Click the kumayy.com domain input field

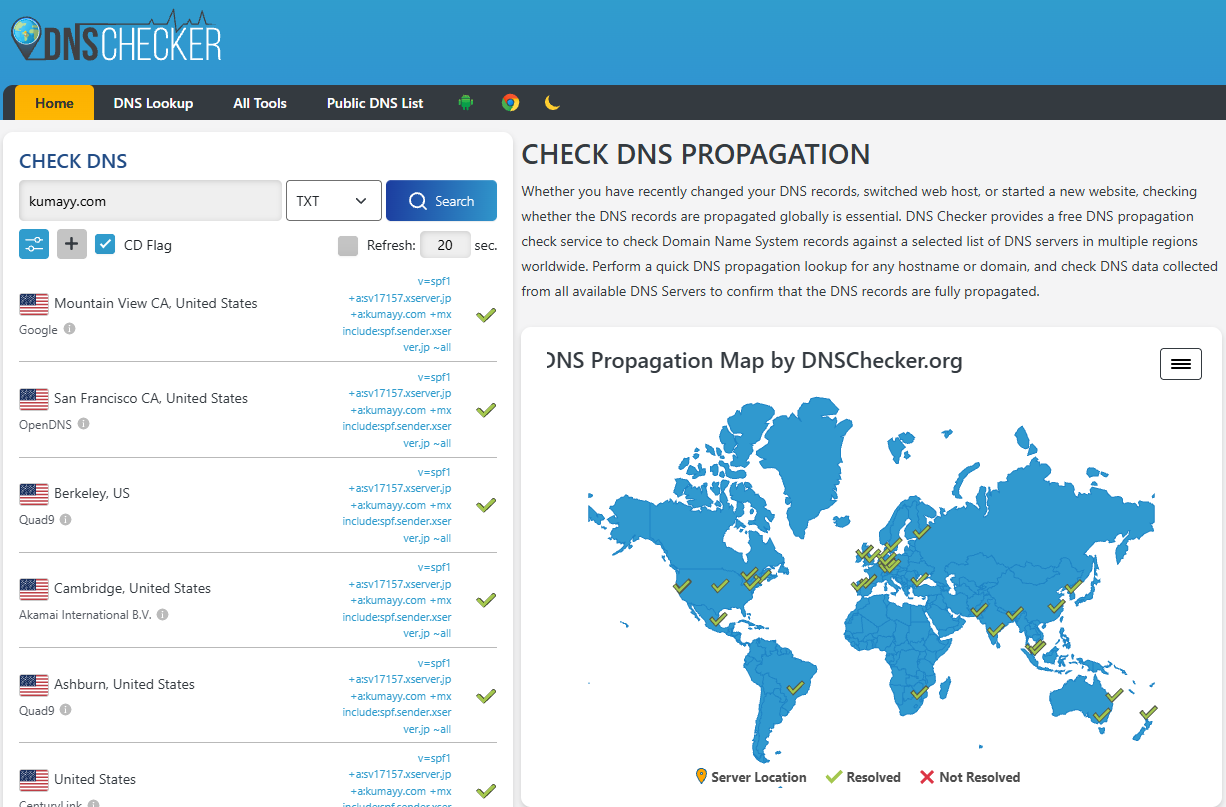pyautogui.click(x=150, y=201)
